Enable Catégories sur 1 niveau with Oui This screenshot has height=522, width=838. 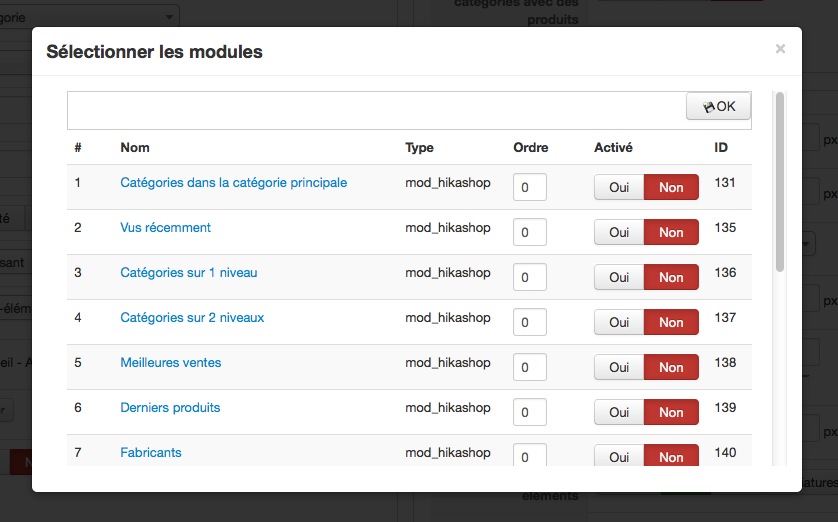click(619, 277)
